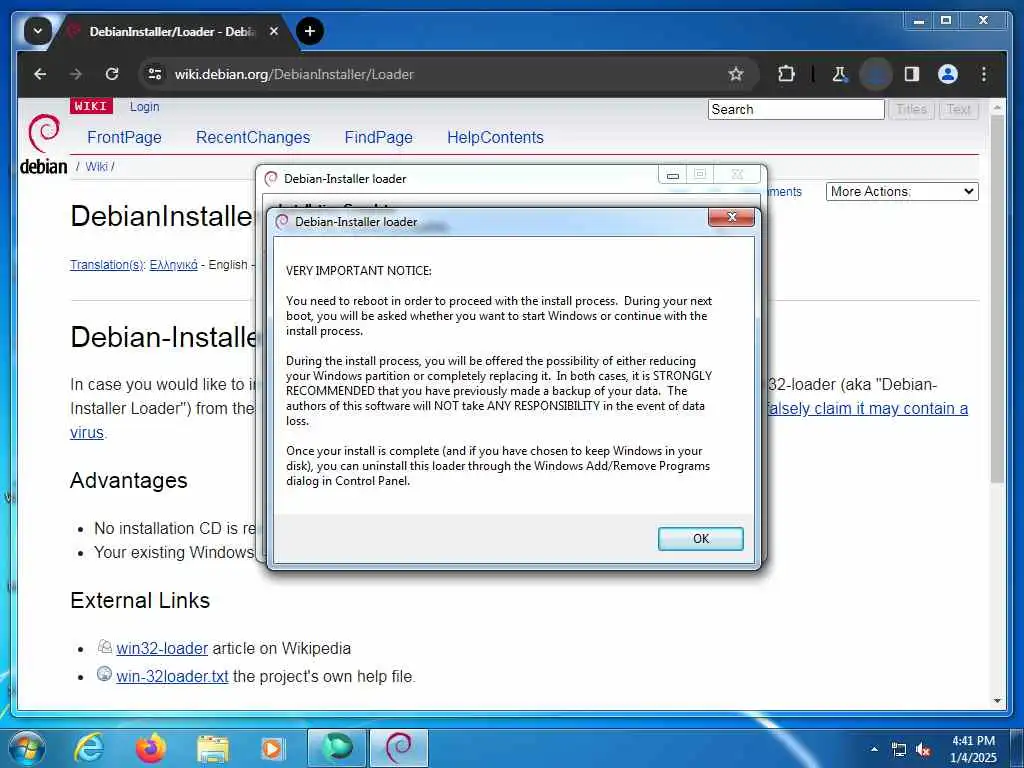The image size is (1024, 768).
Task: Open the win32-loader Wikipedia link
Action: pyautogui.click(x=162, y=648)
